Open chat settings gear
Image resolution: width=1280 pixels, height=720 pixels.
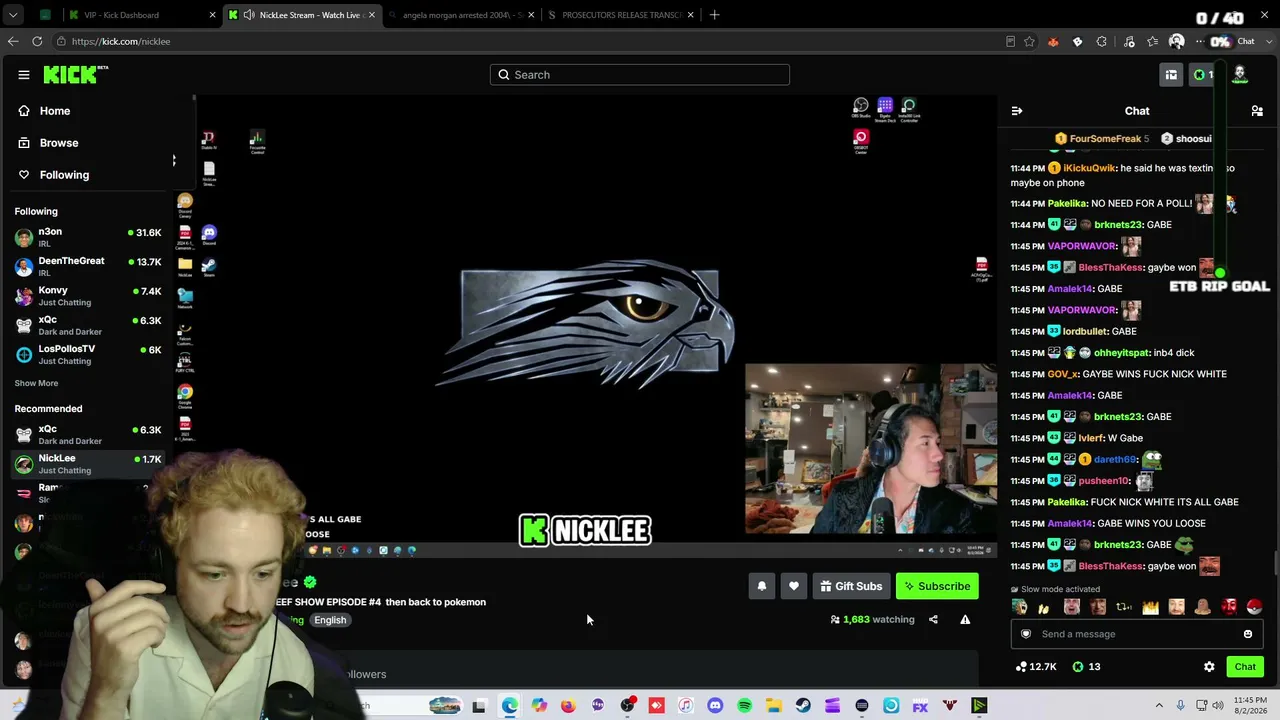click(1209, 667)
